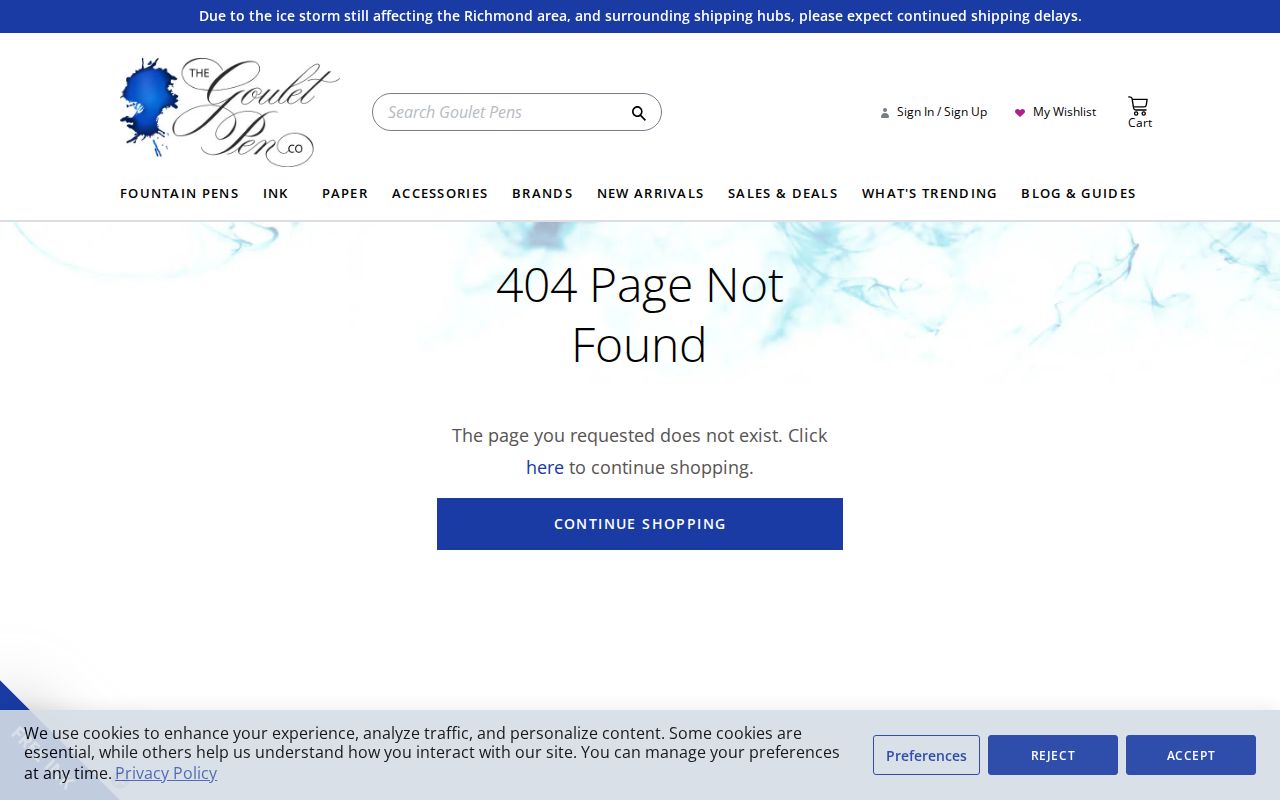Viewport: 1280px width, 800px height.
Task: Go to New Arrivals
Action: (x=650, y=193)
